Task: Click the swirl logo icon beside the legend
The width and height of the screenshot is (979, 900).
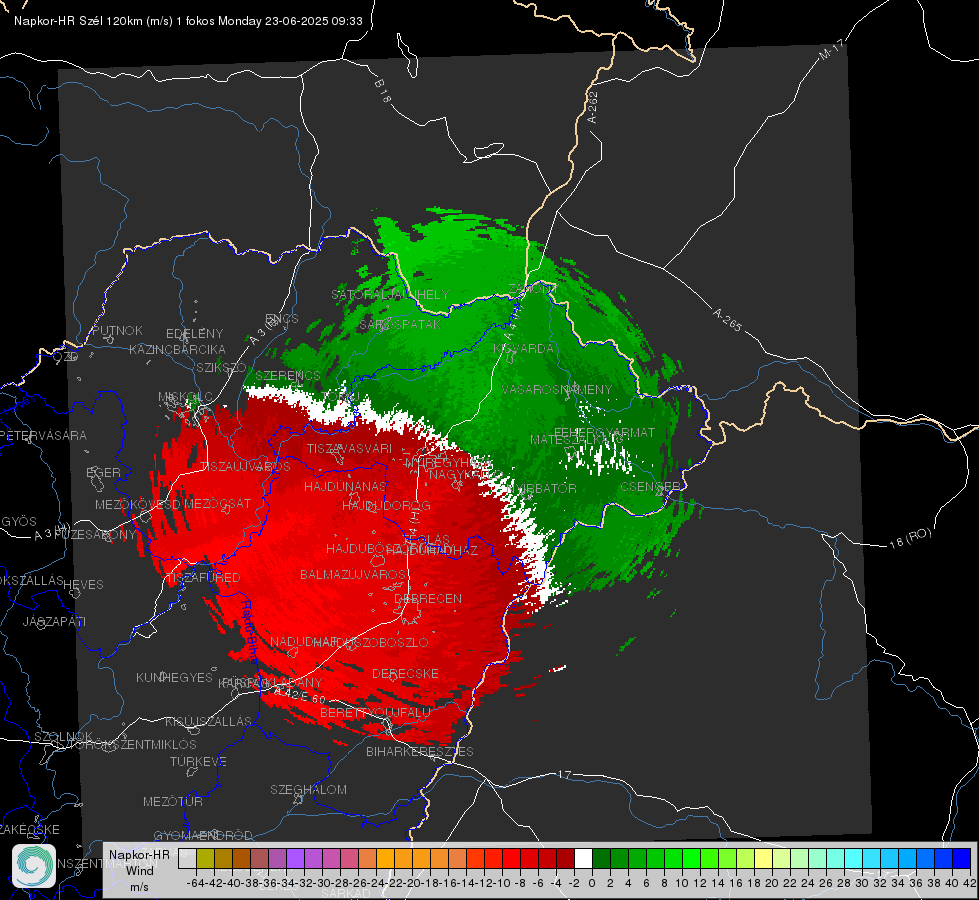Action: [x=34, y=866]
